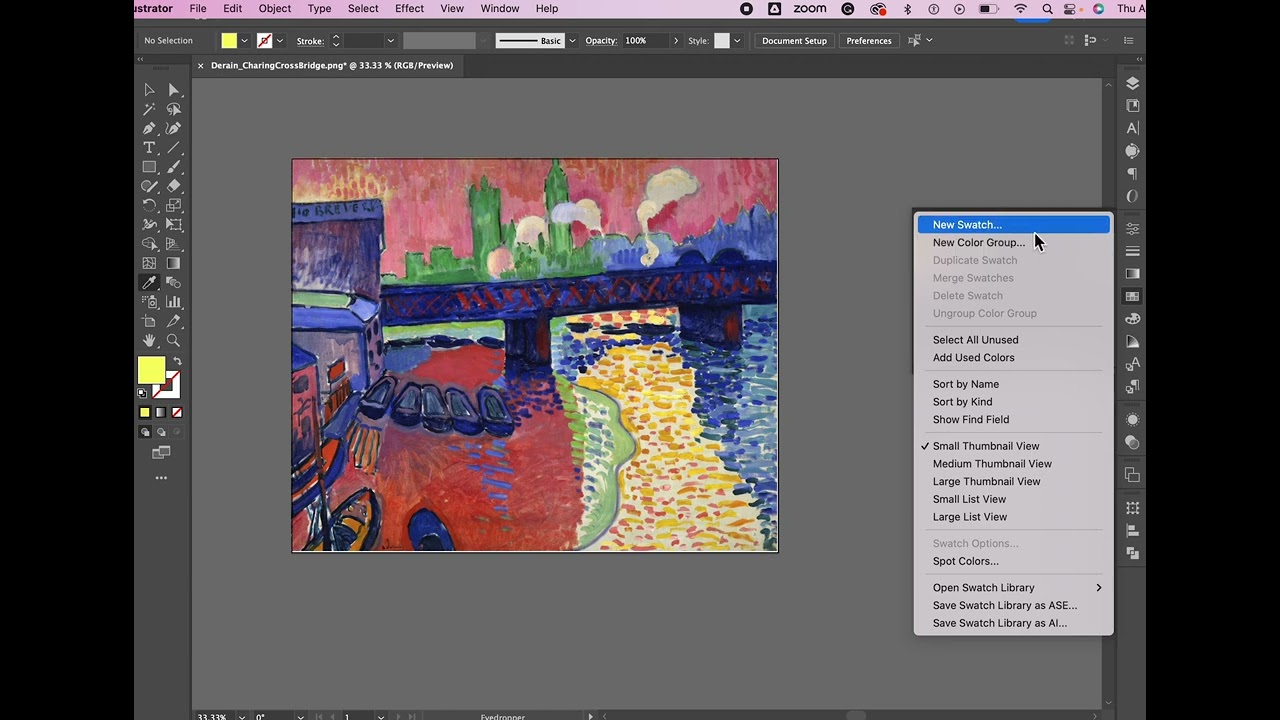Choose the Lasso tool

pyautogui.click(x=174, y=109)
